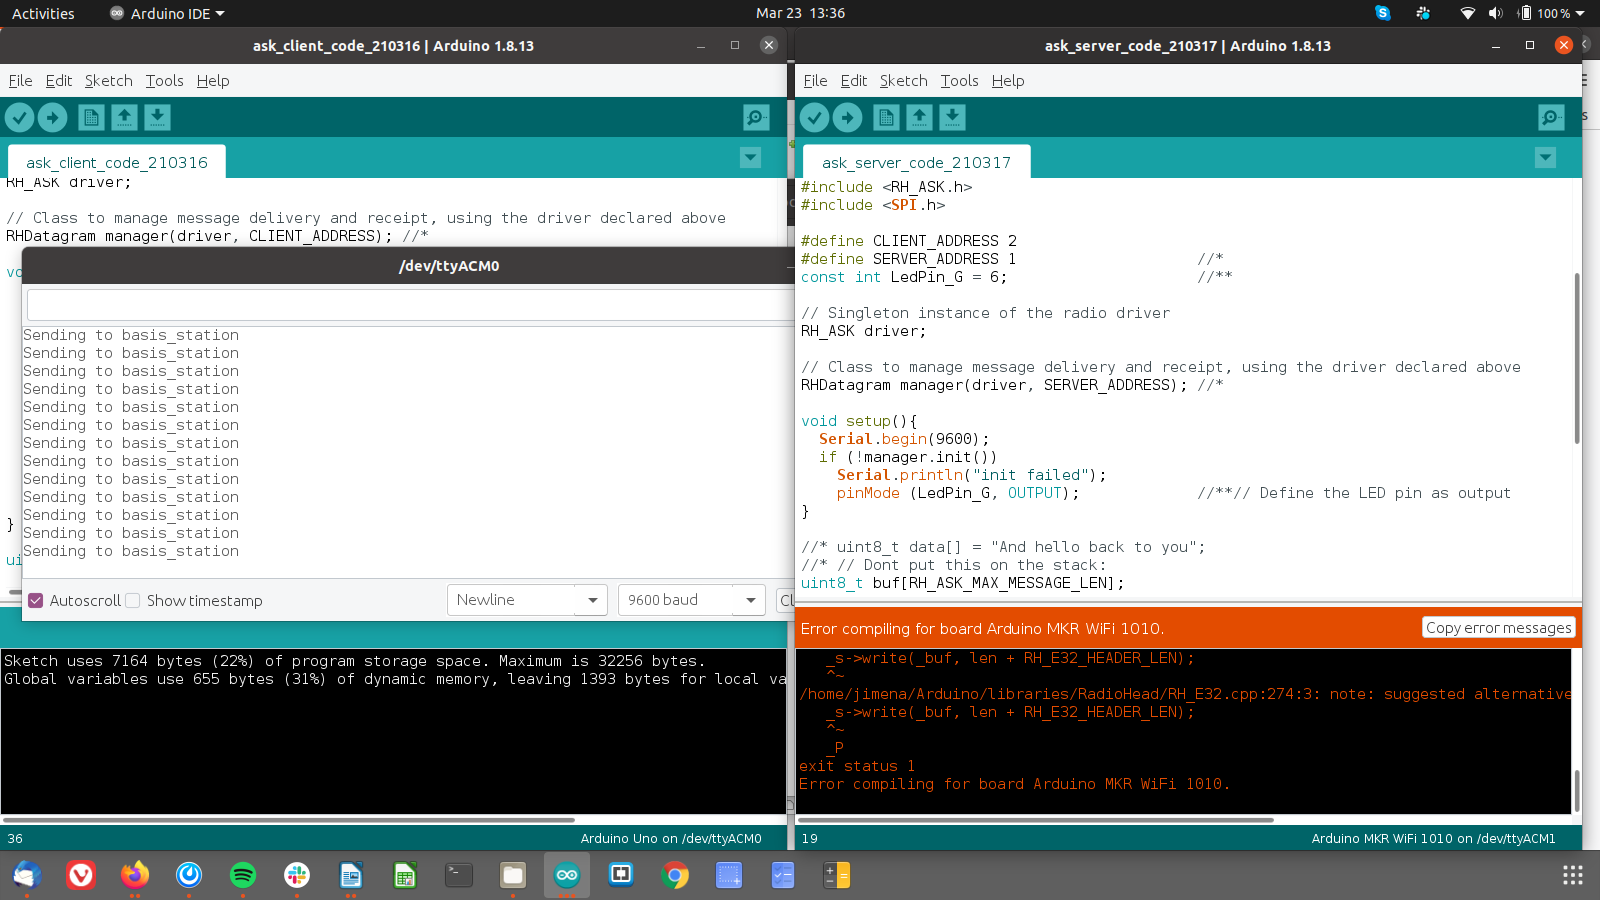Click Open sketch icon in server window

tap(919, 118)
